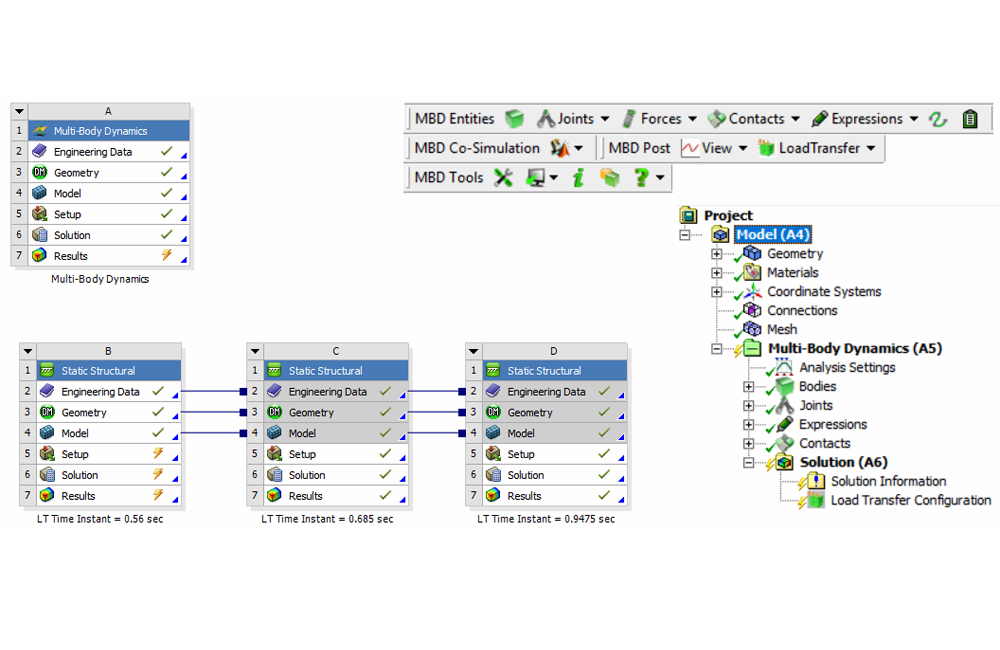Click the MBD Tools wrench icon
This screenshot has height=650, width=1000.
coord(503,177)
